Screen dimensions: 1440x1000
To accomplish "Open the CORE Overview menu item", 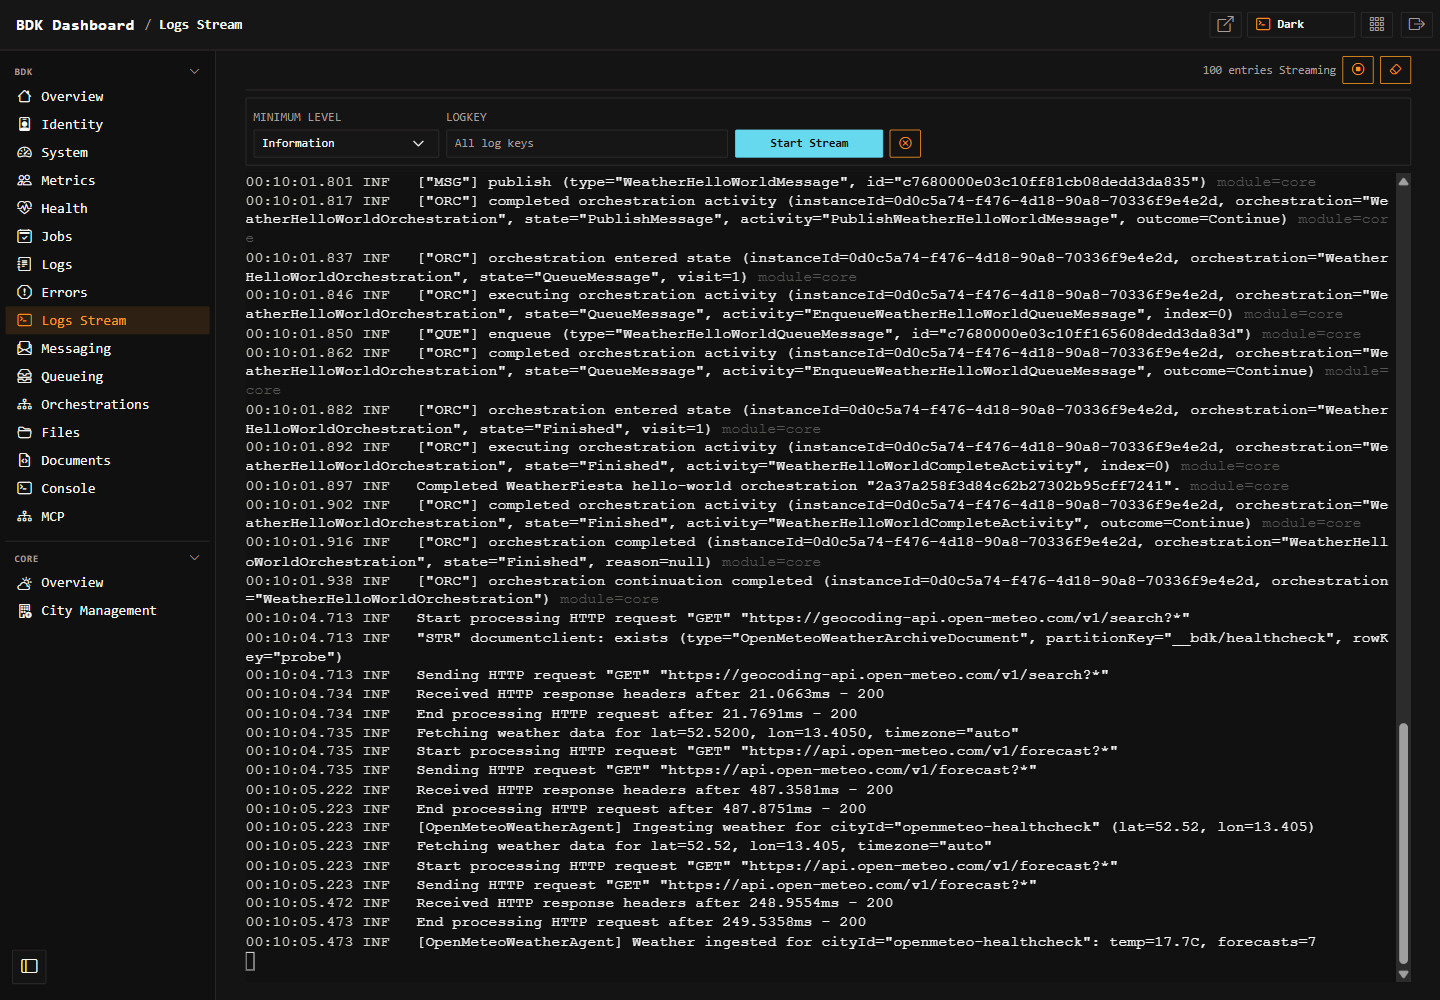I will click(108, 582).
